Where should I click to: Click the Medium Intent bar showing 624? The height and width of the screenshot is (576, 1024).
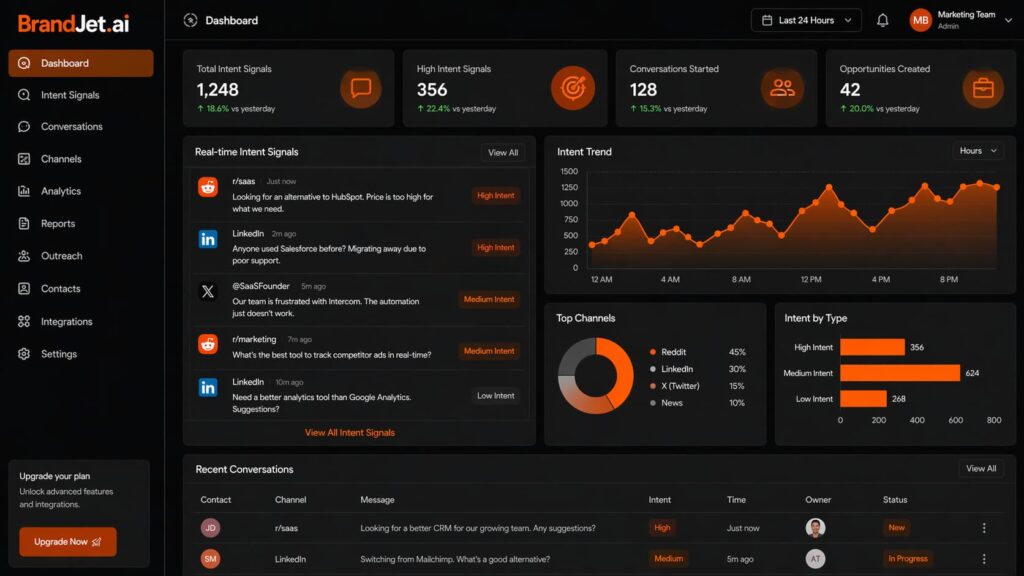(900, 373)
